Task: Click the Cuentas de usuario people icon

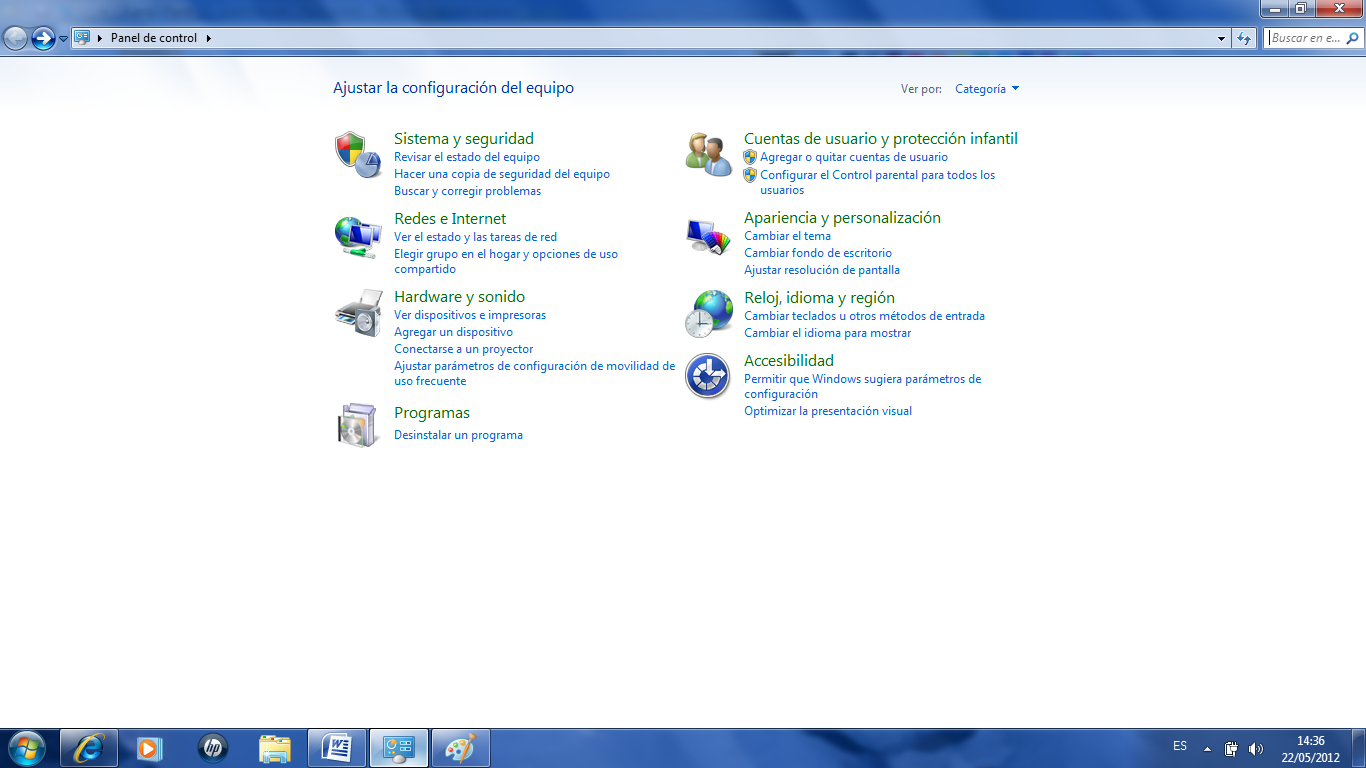Action: [x=708, y=155]
